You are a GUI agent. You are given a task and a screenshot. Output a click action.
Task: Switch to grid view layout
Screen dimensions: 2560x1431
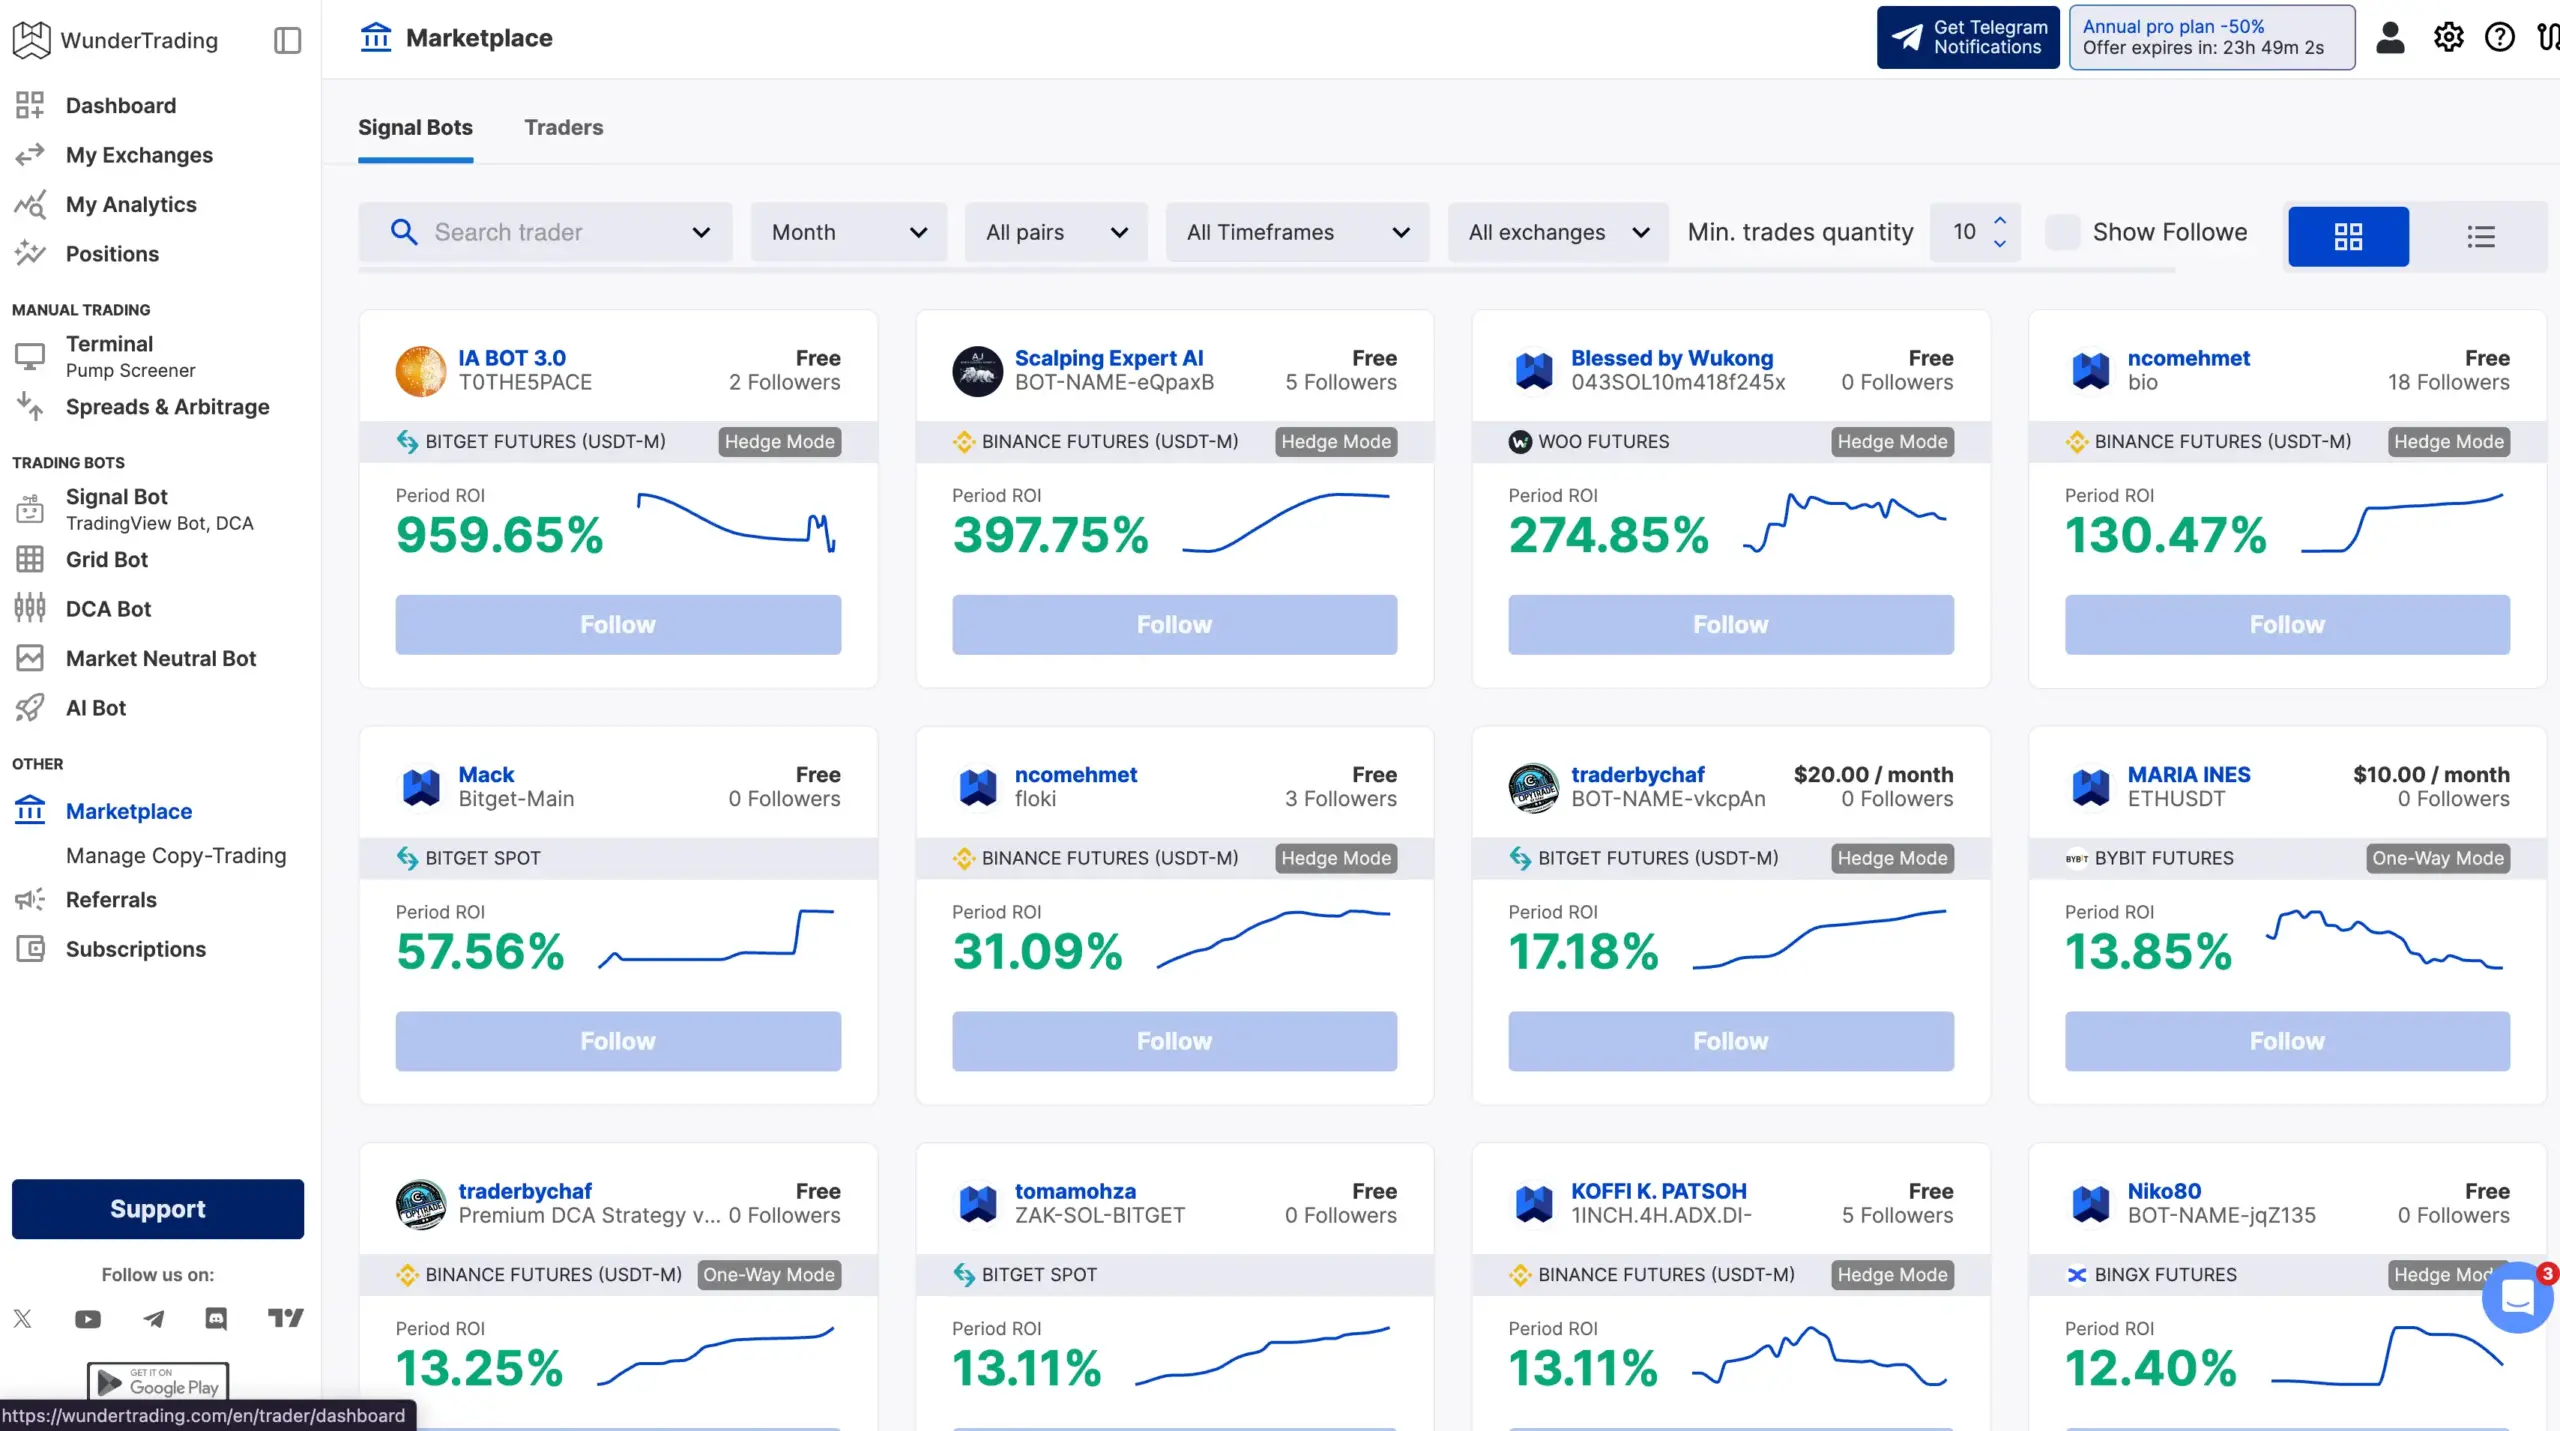tap(2348, 236)
